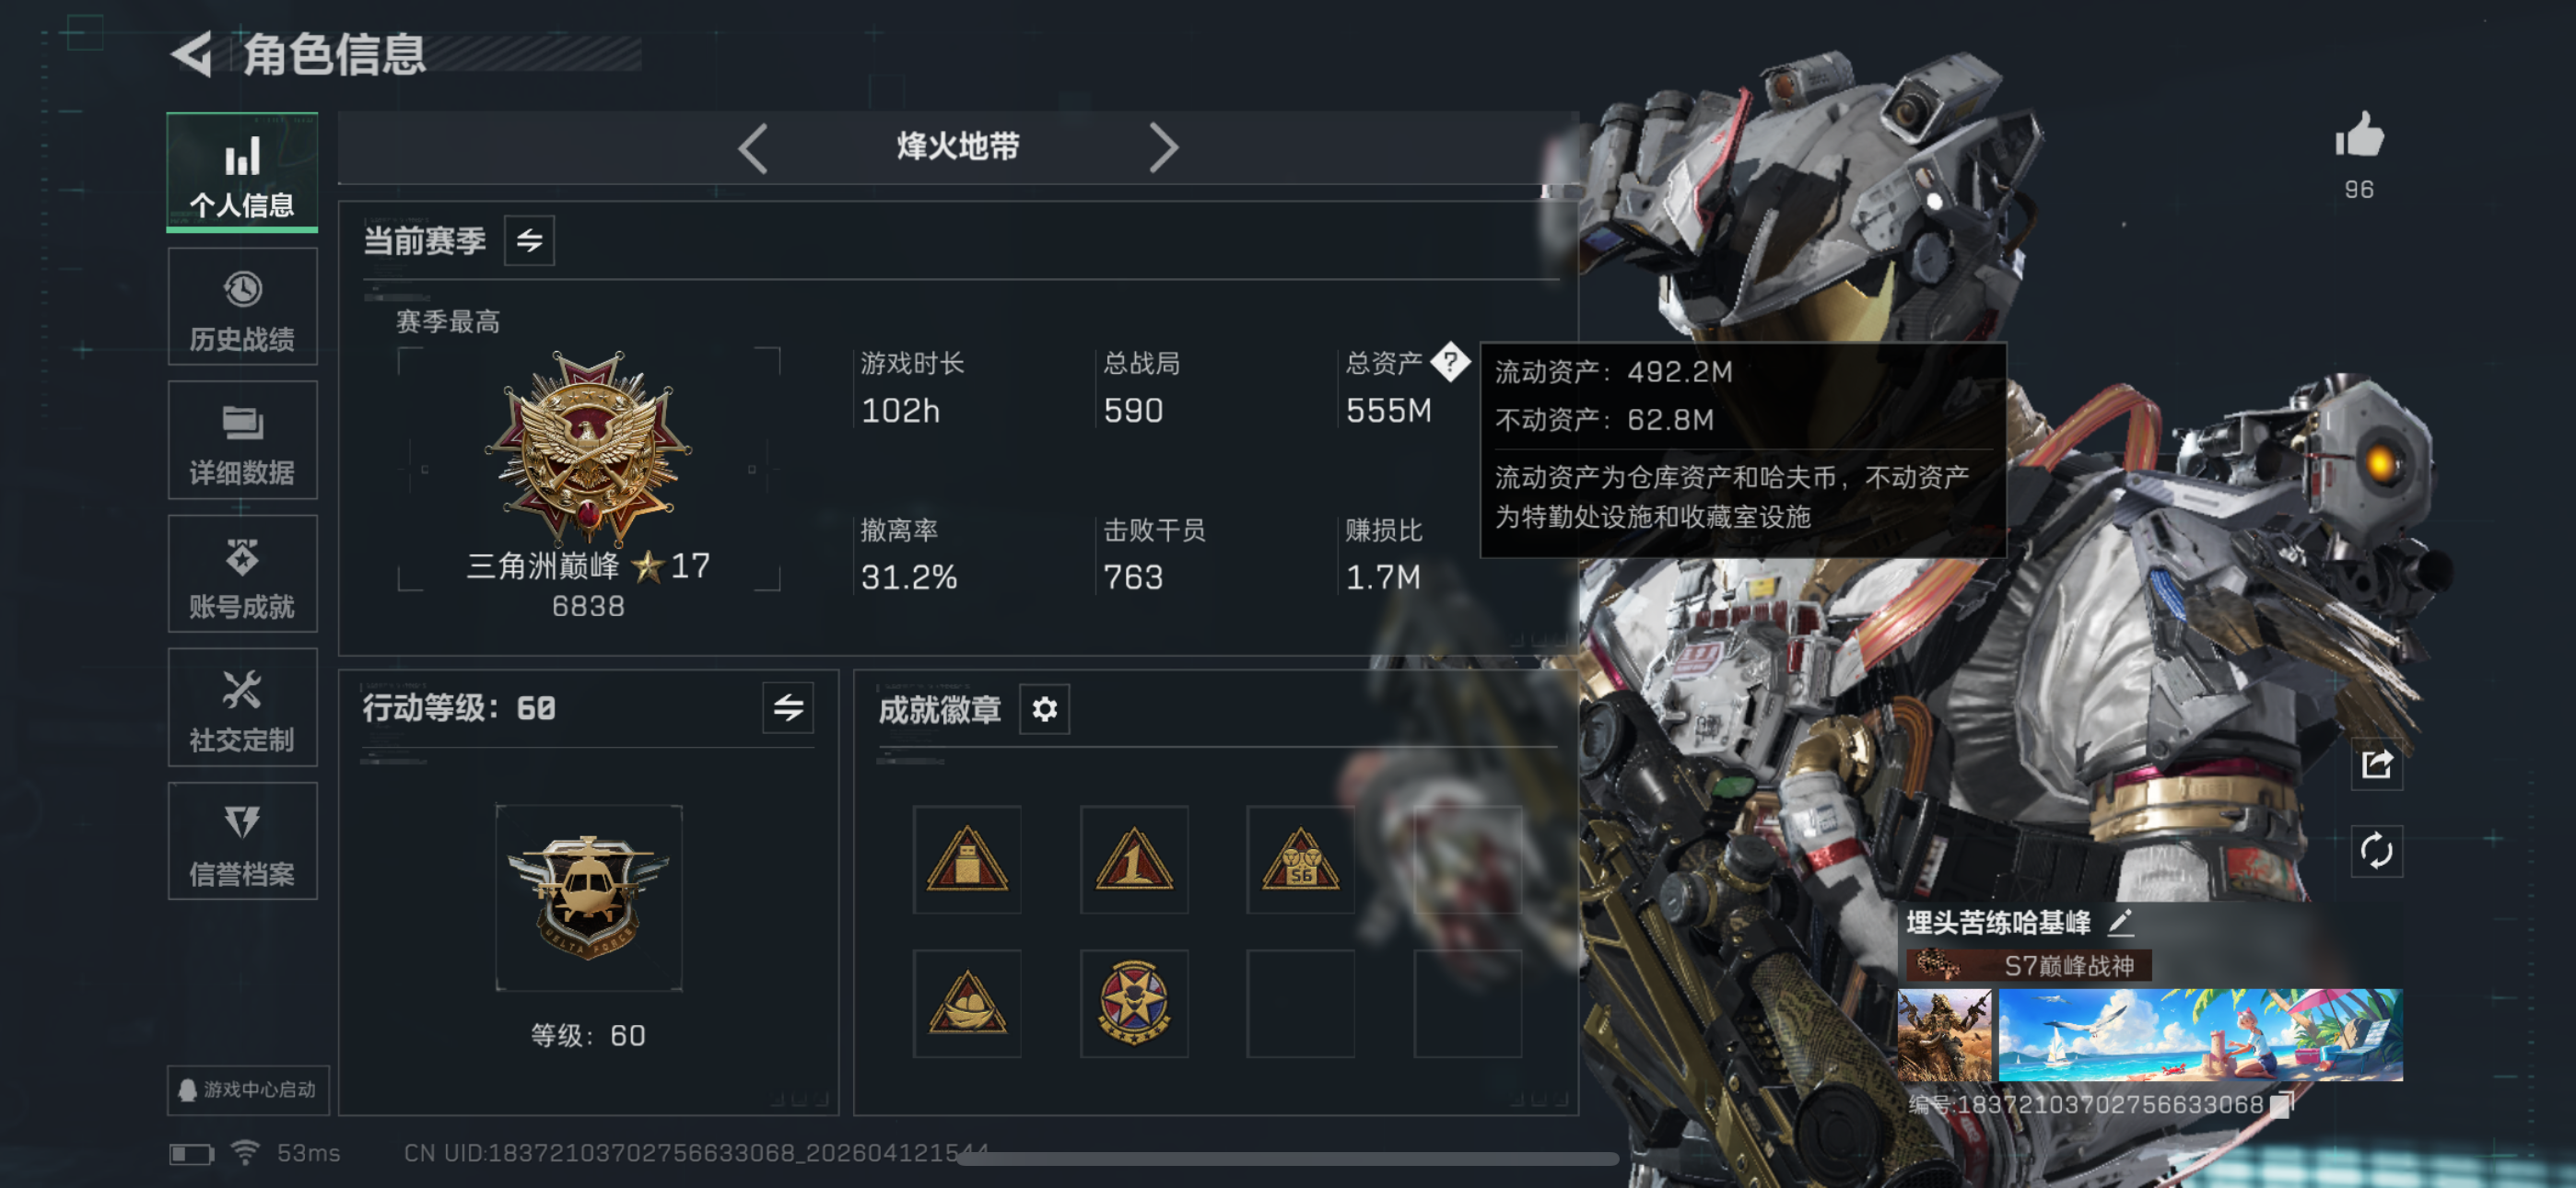Go to the previous mode with the left chevron
The image size is (2576, 1188).
click(753, 149)
